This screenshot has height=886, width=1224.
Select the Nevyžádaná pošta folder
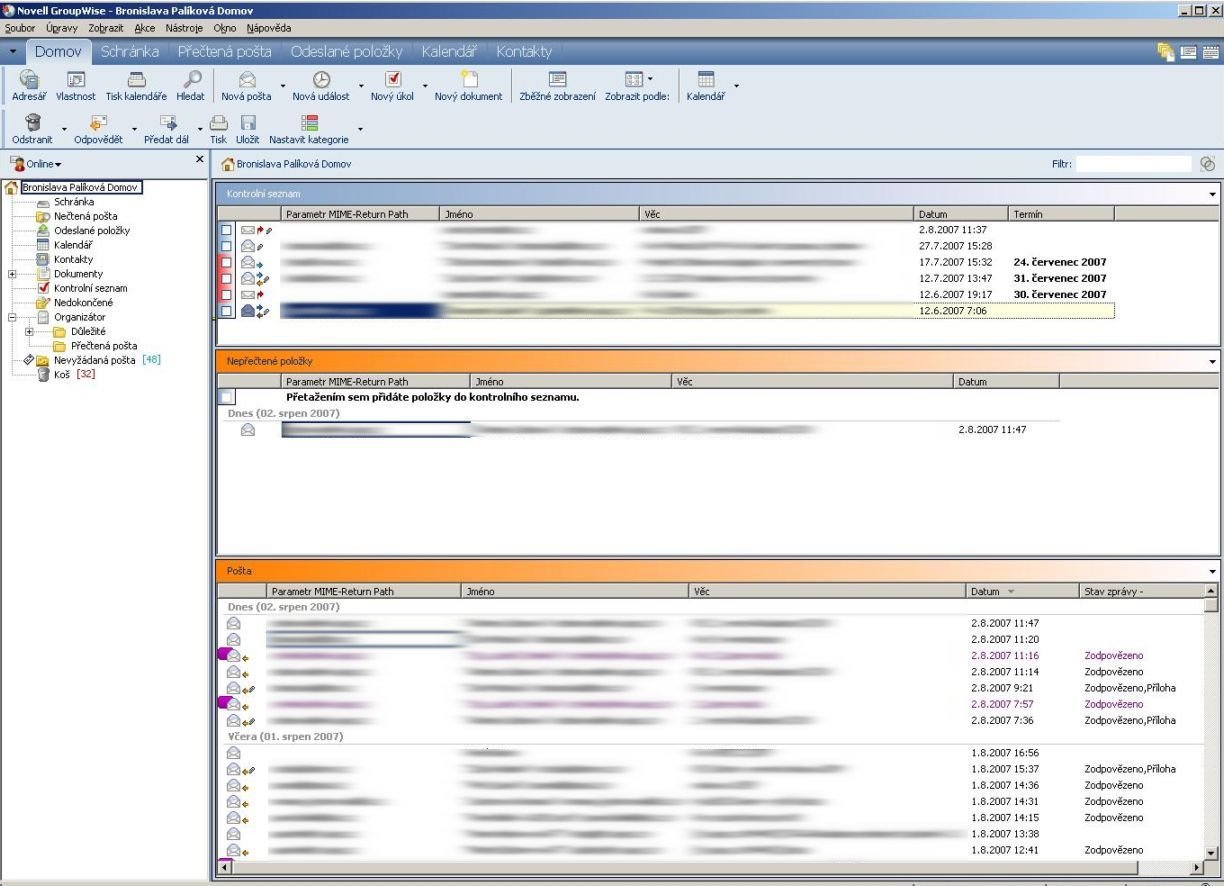click(x=95, y=360)
